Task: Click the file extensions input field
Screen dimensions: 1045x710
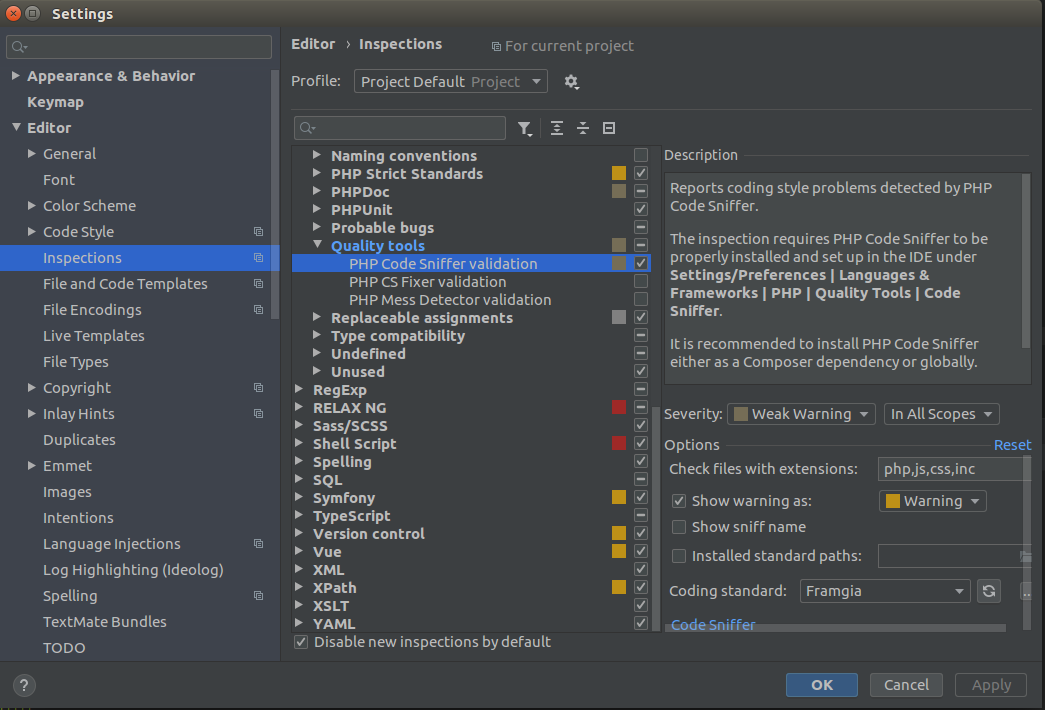Action: [953, 469]
